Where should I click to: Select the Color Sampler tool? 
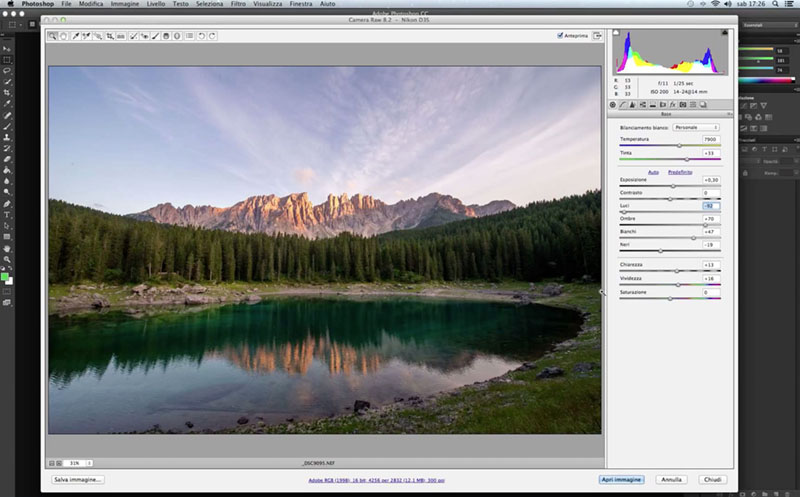(x=87, y=36)
